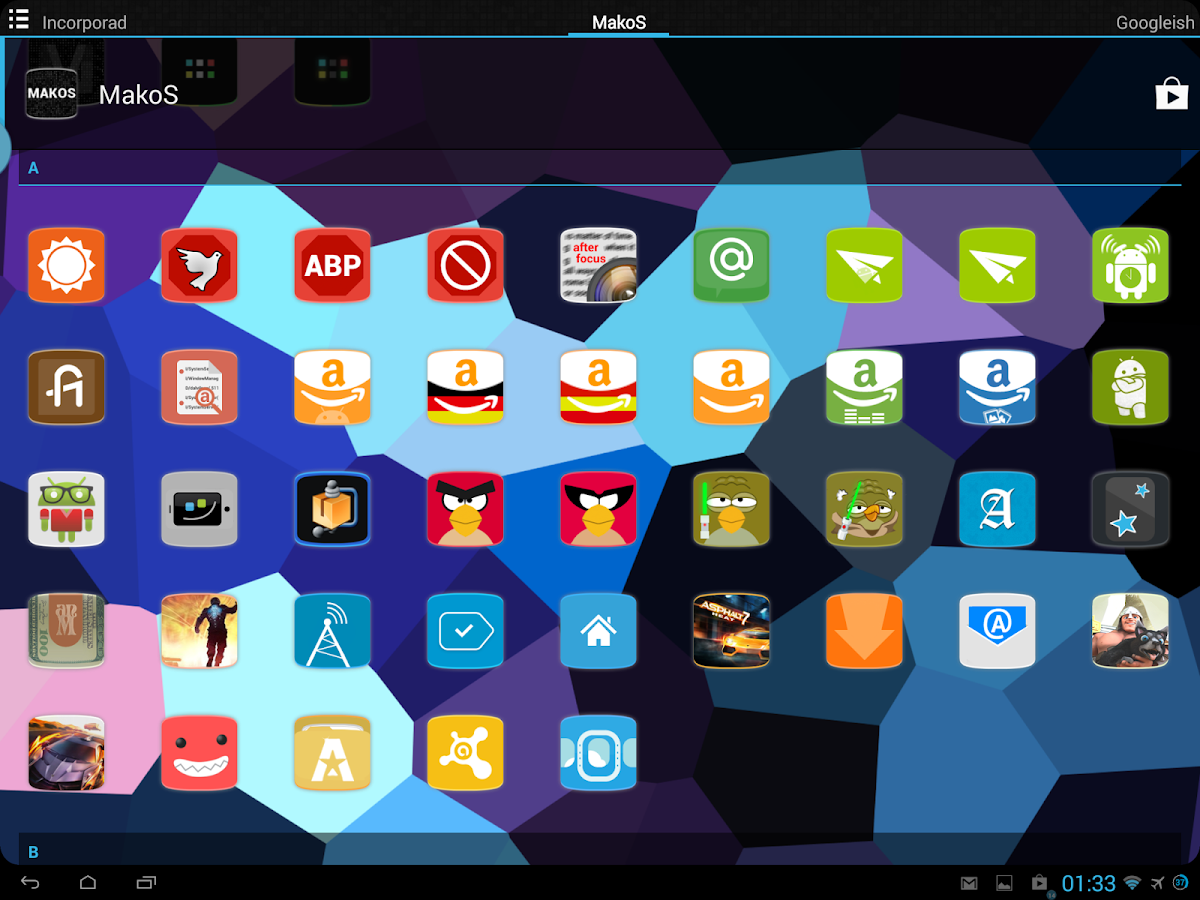Tap the flaming race car icon
Image resolution: width=1200 pixels, height=900 pixels.
[x=66, y=753]
